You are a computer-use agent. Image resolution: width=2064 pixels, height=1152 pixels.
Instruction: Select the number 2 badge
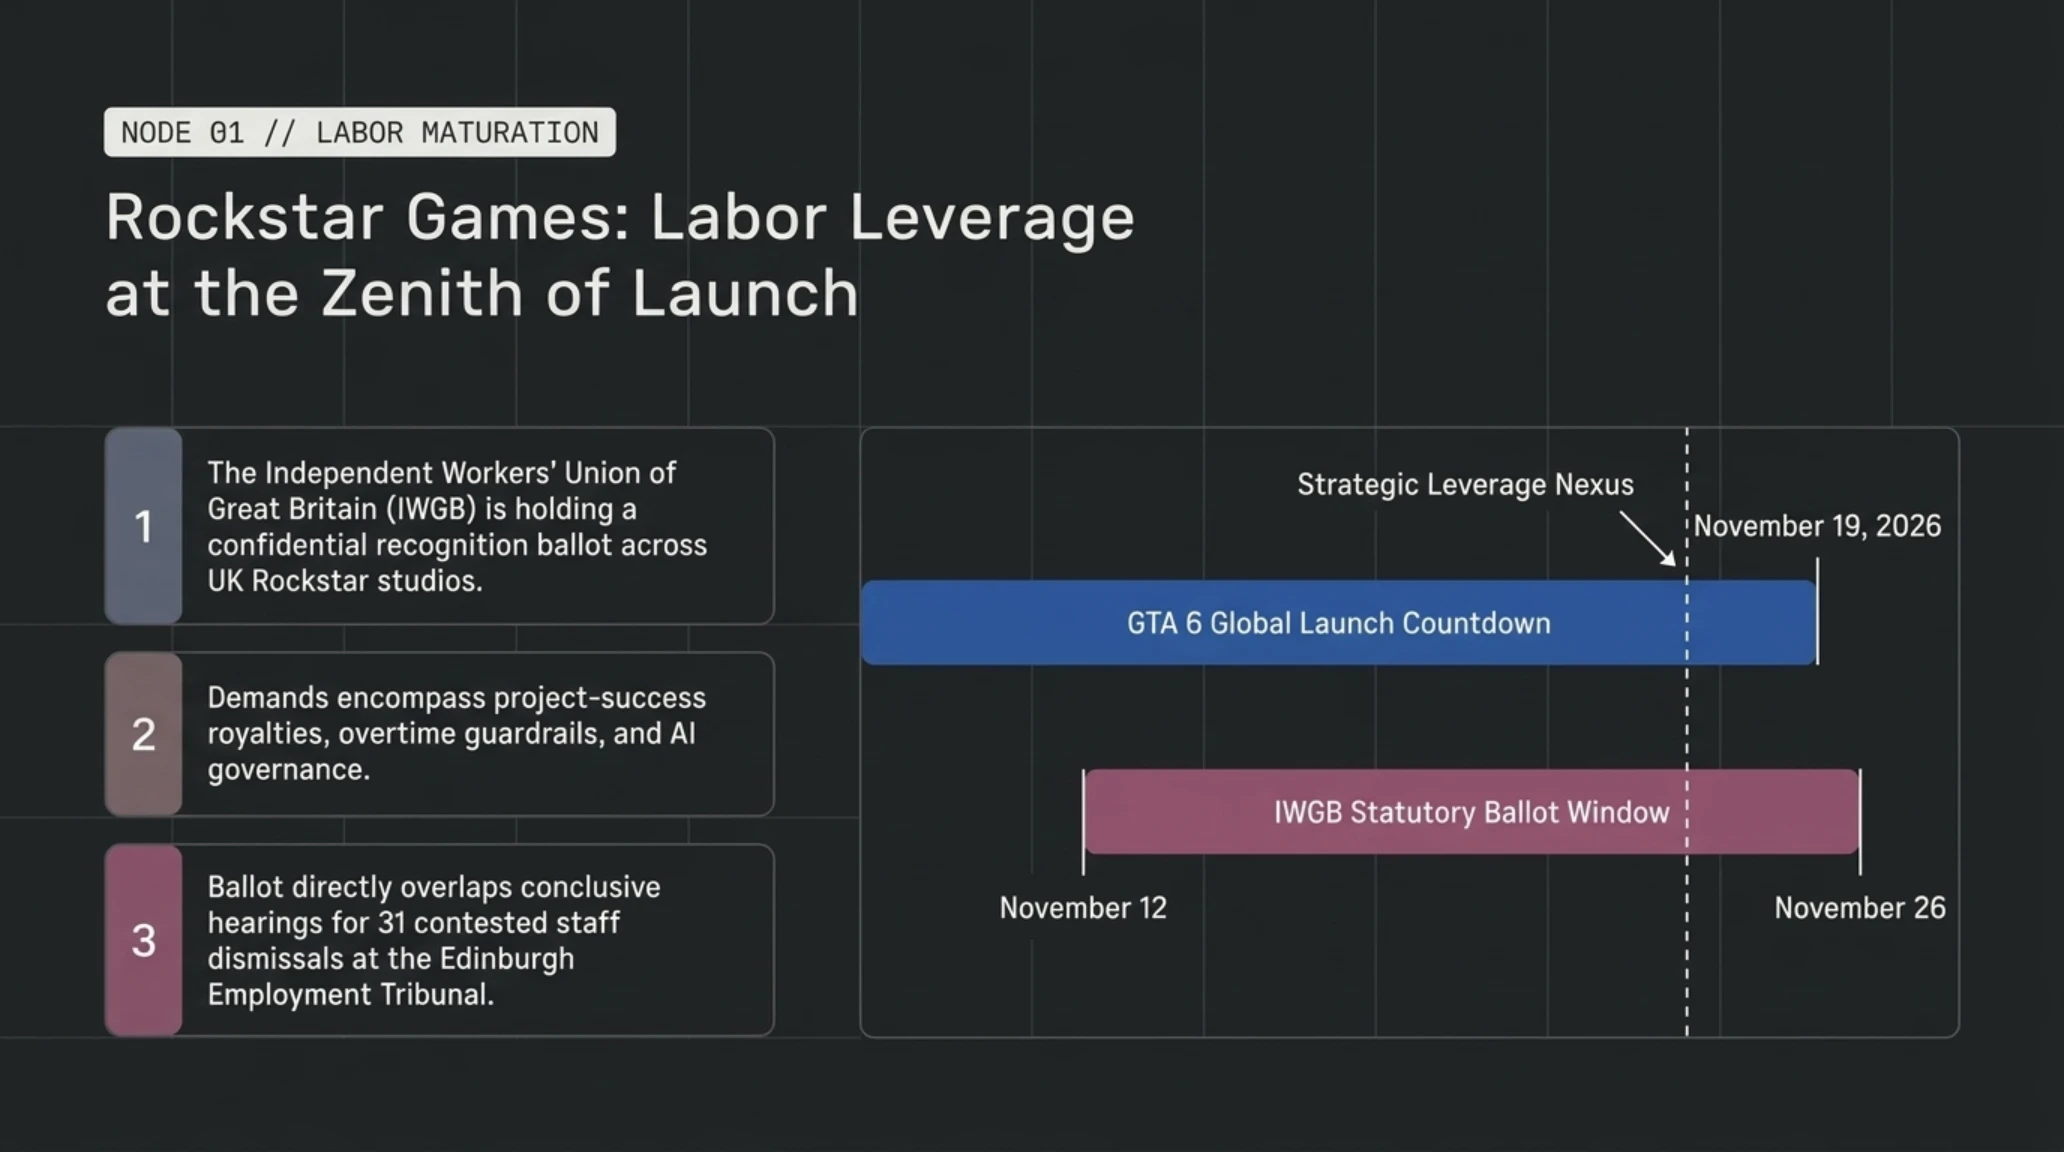click(x=143, y=734)
